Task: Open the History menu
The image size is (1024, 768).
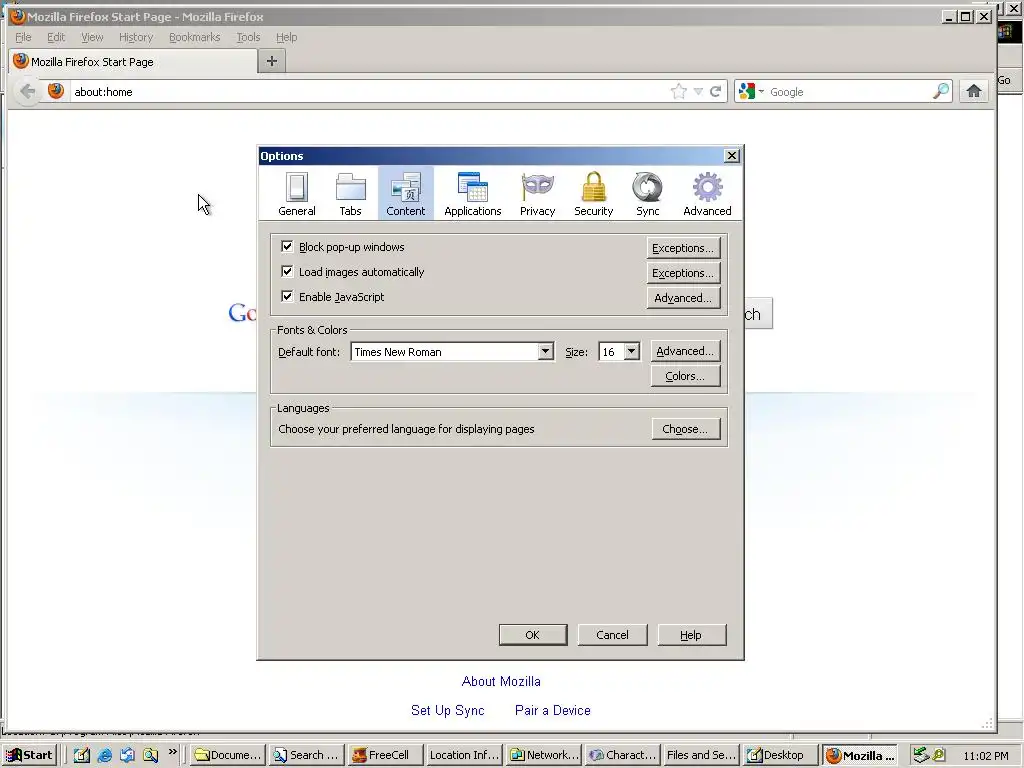Action: pyautogui.click(x=136, y=37)
